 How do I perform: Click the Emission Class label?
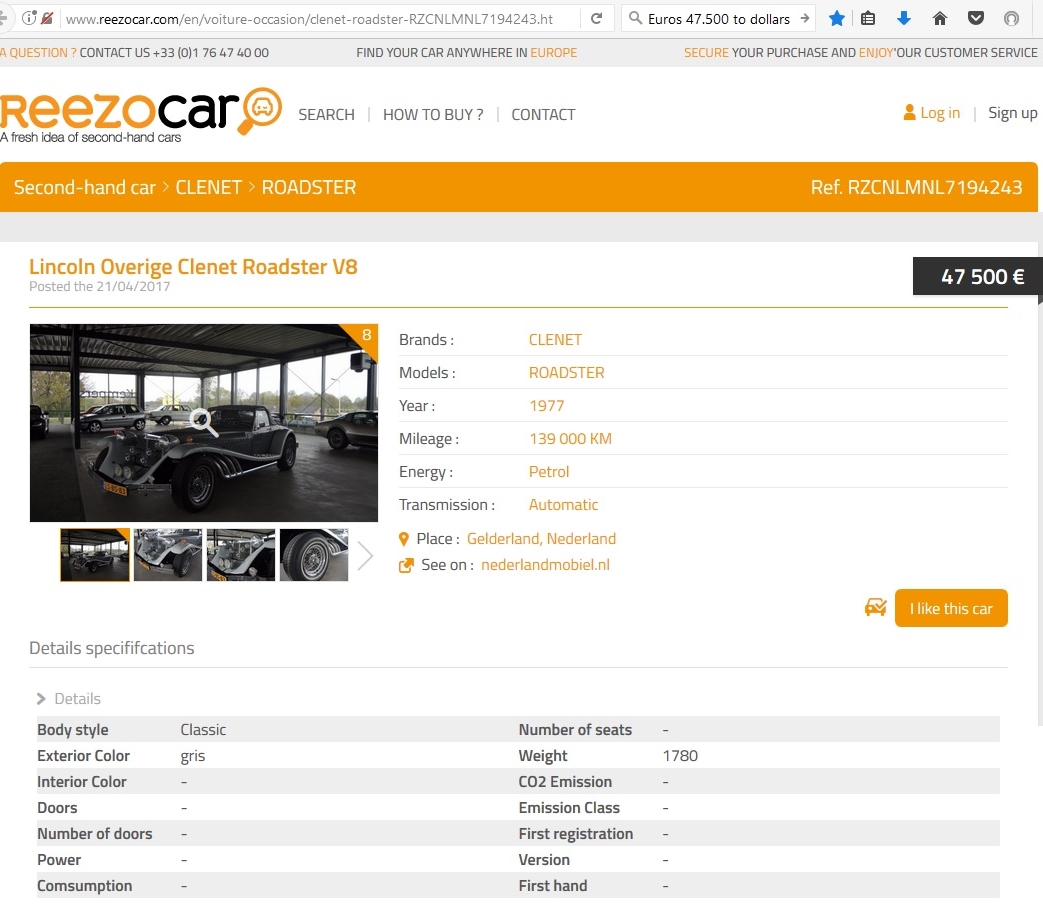[569, 808]
